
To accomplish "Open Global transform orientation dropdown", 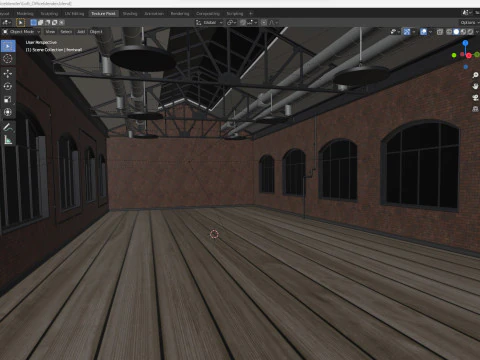I will [209, 22].
